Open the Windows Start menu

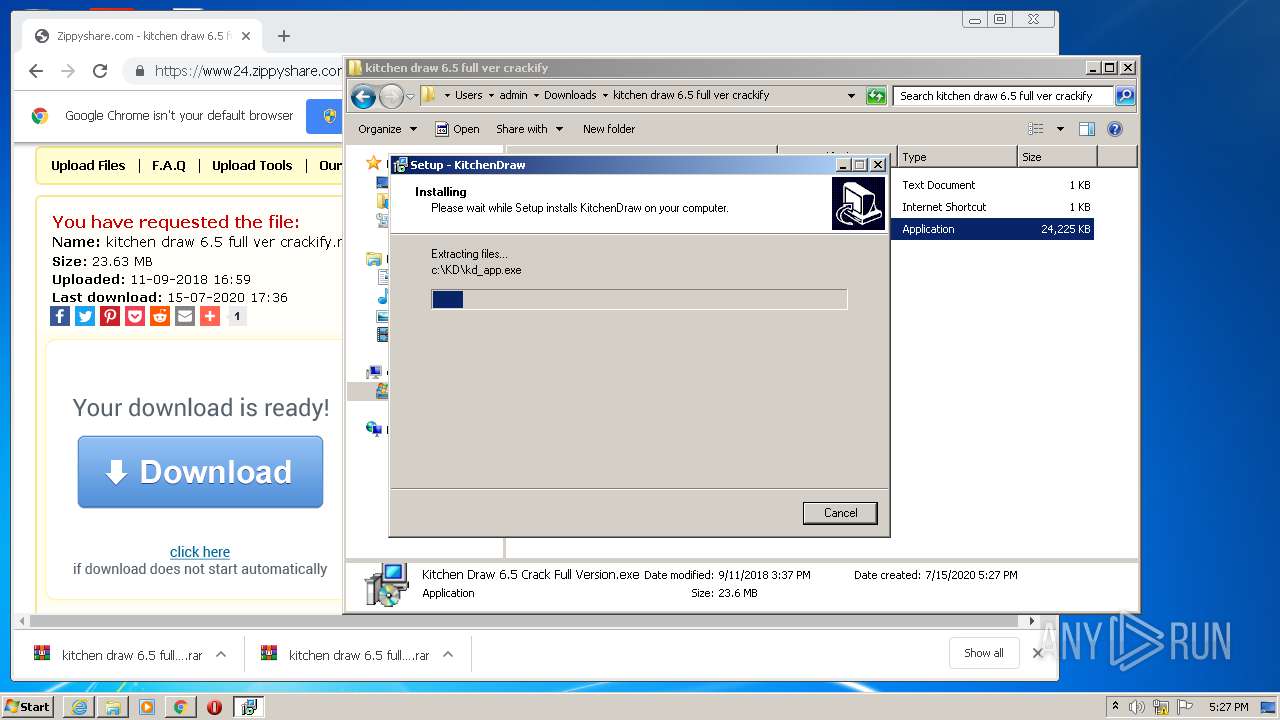tap(28, 707)
